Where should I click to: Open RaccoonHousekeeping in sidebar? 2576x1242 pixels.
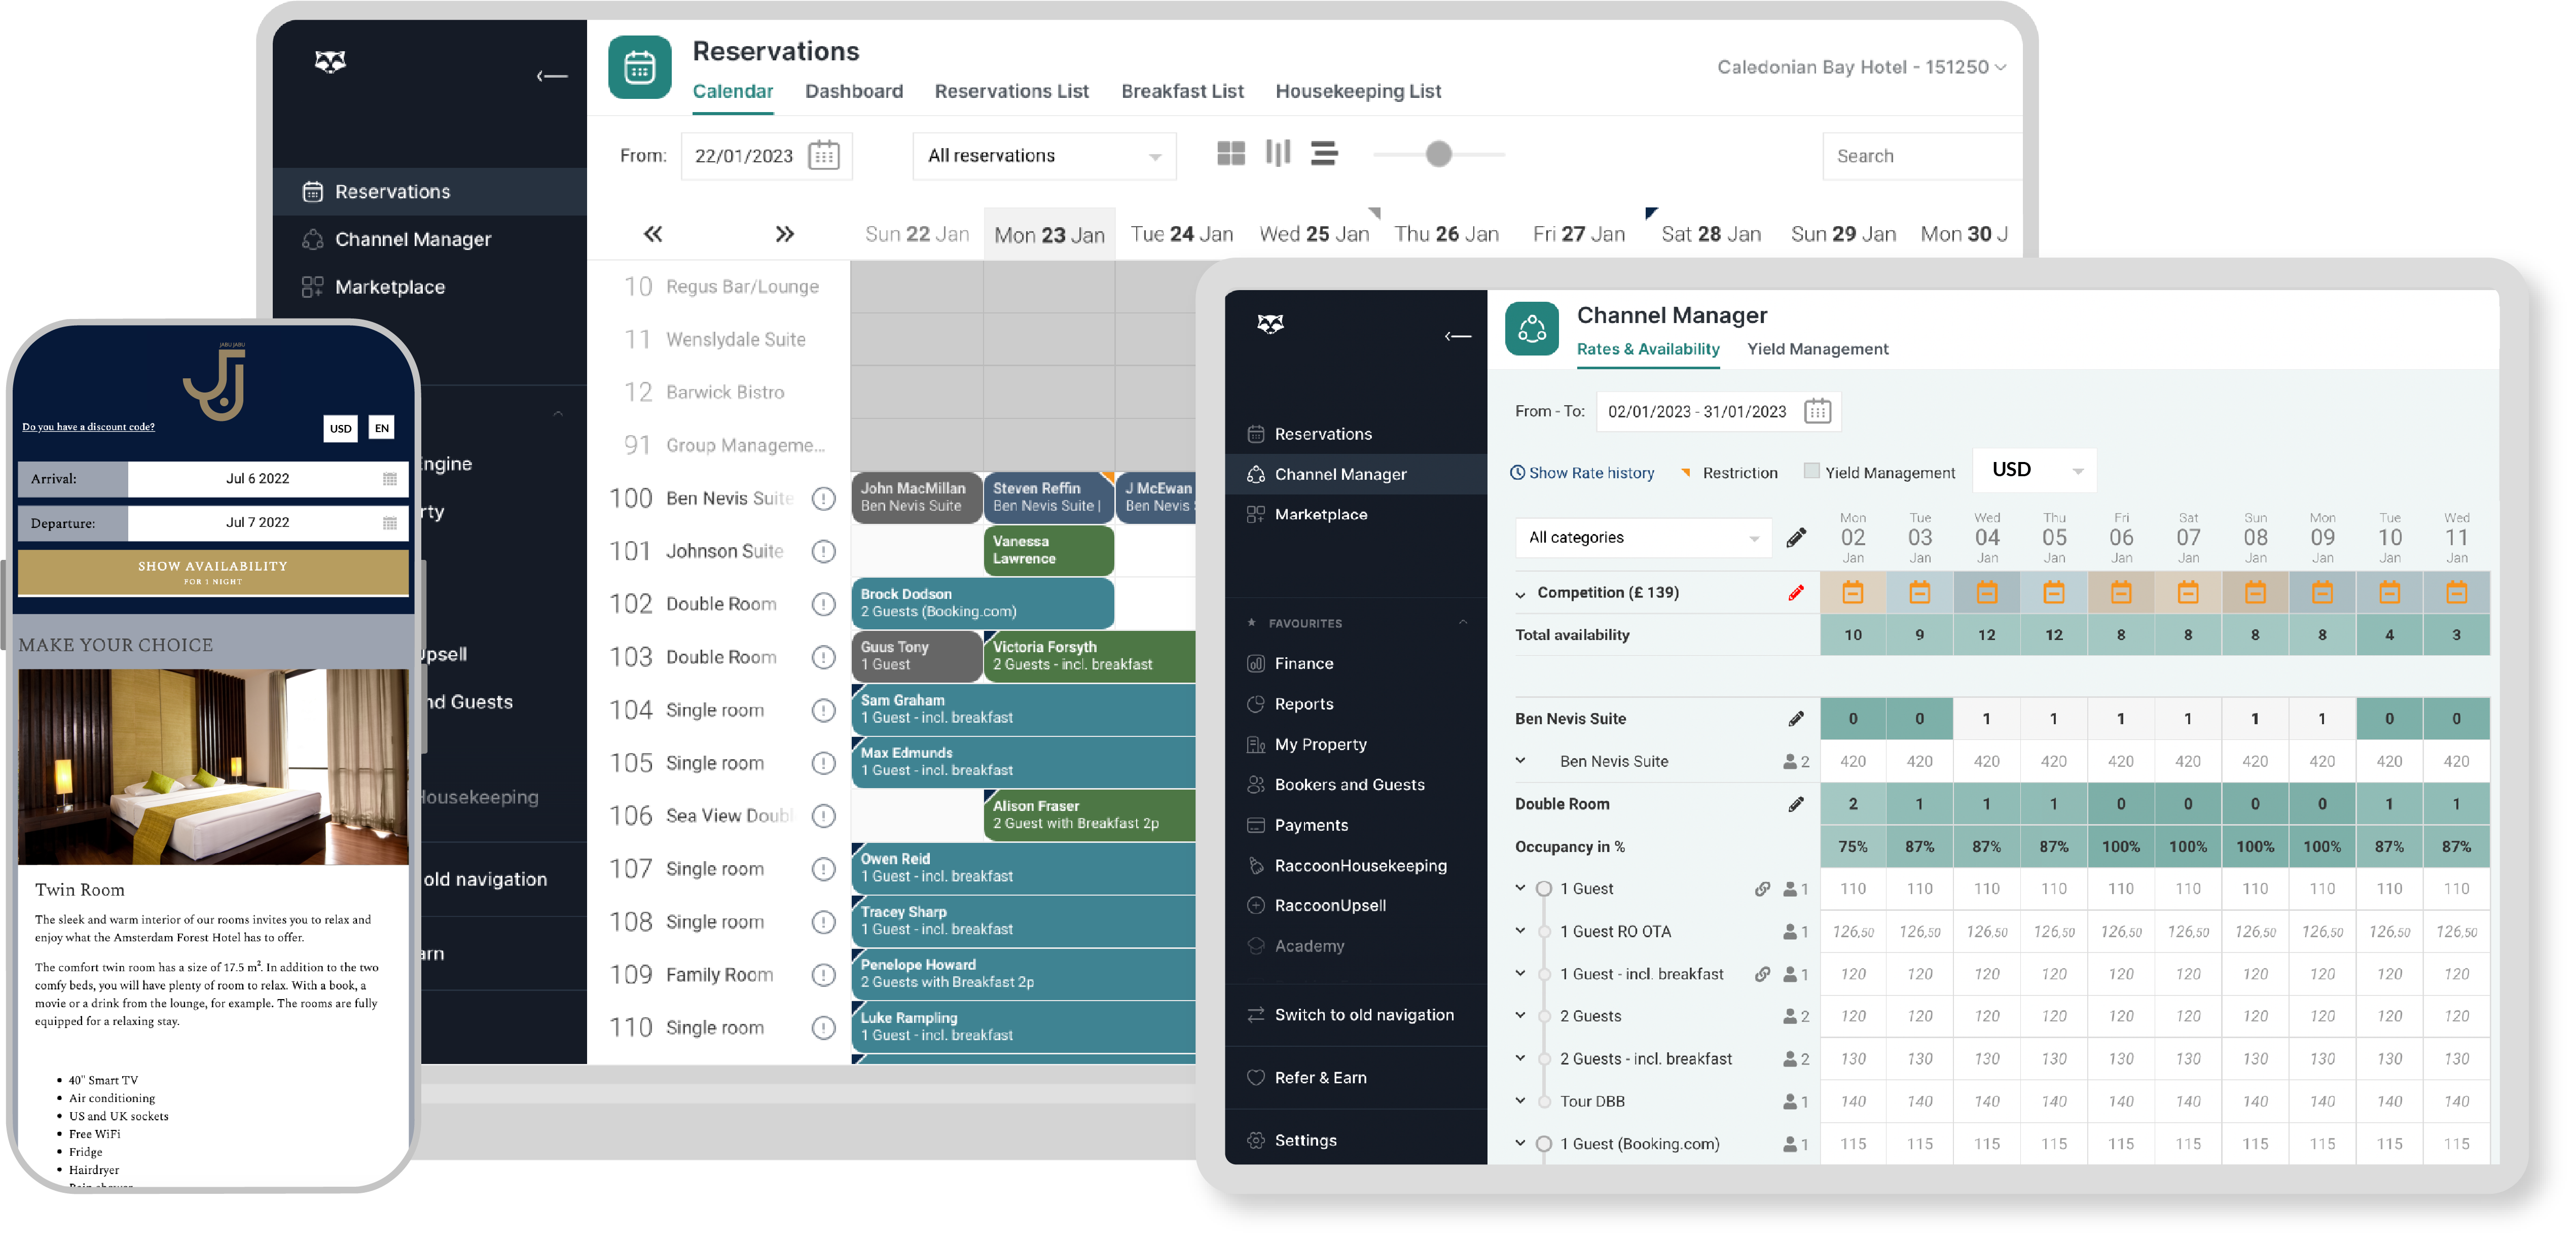[x=1347, y=866]
